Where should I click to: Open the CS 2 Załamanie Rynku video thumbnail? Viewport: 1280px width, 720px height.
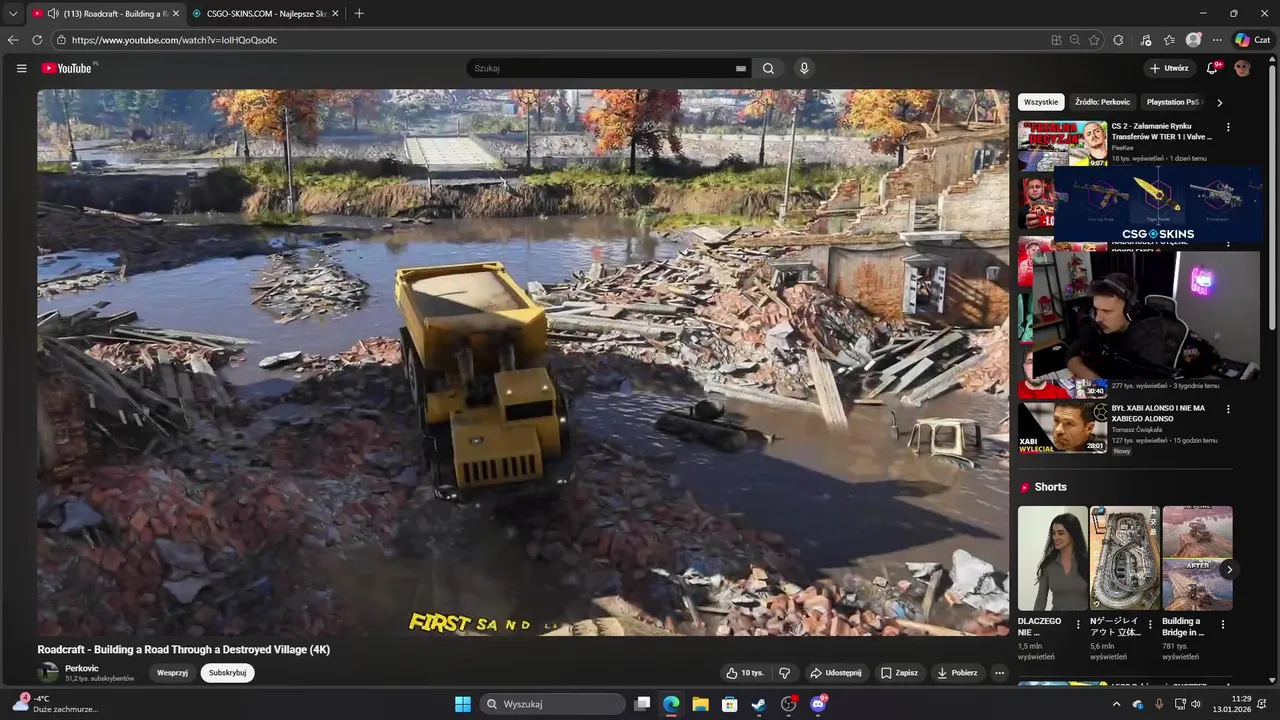point(1063,144)
